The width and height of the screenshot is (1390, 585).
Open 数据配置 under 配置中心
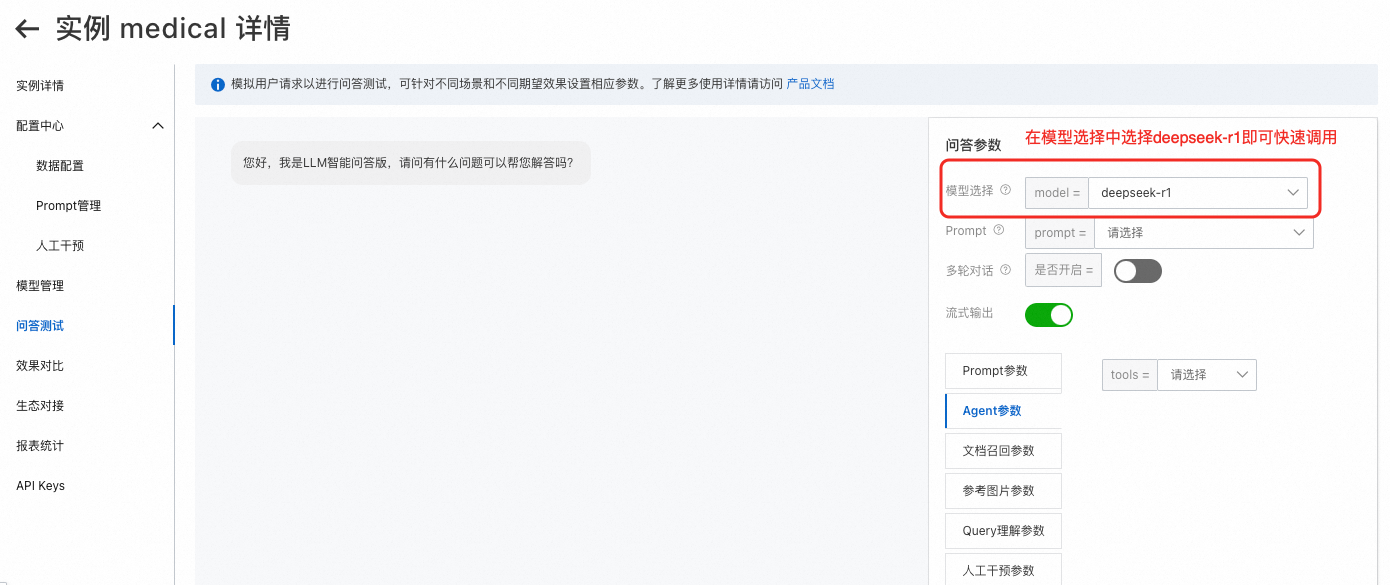click(x=60, y=166)
